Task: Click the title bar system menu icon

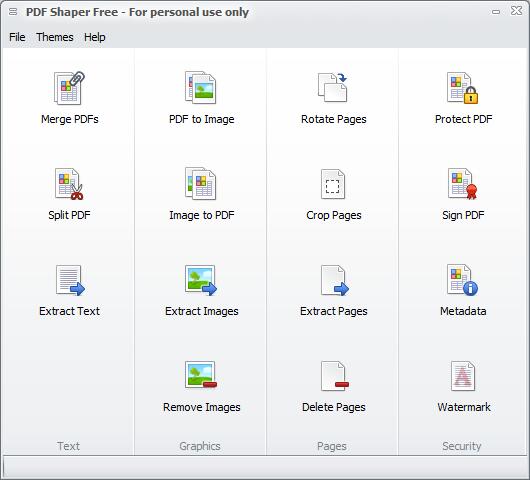Action: click(x=13, y=12)
